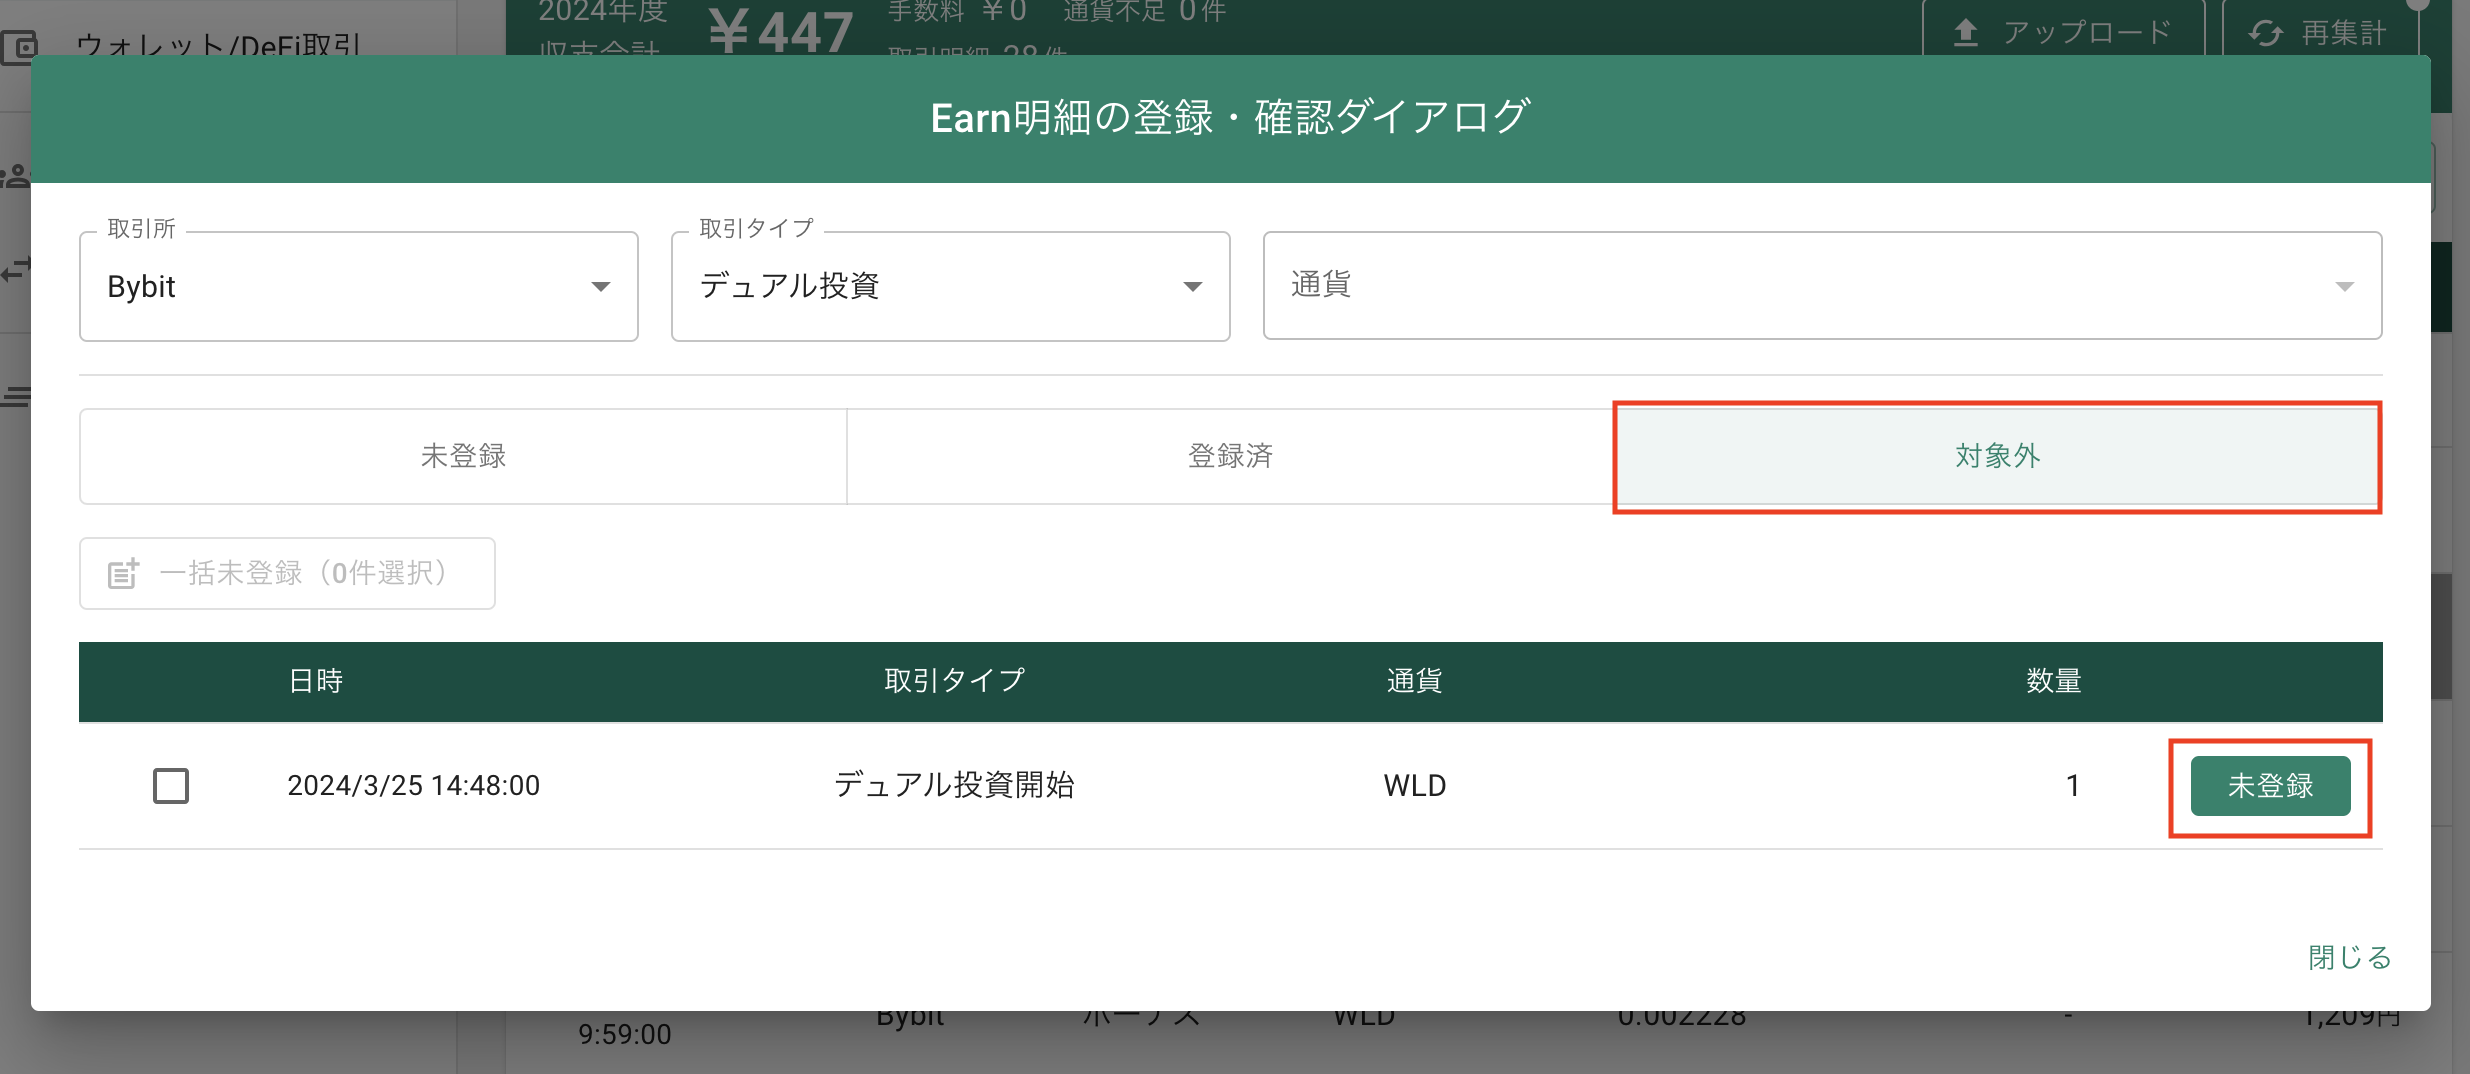Screen dimensions: 2470x1074
Task: Click the デュアル投資開始 cell
Action: tap(955, 785)
